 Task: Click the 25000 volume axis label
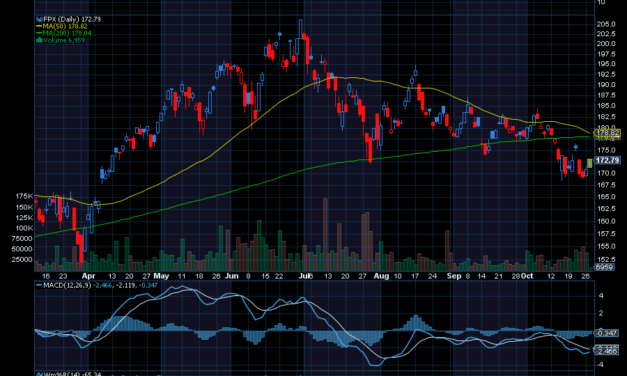click(22, 259)
